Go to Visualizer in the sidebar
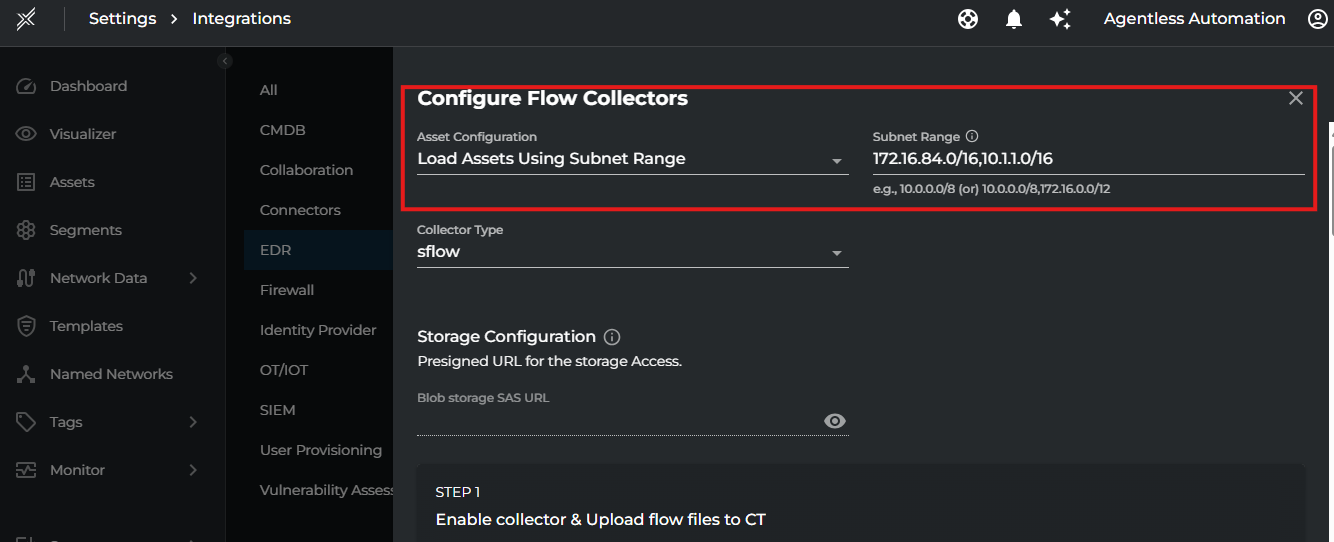Viewport: 1334px width, 542px height. pos(82,134)
